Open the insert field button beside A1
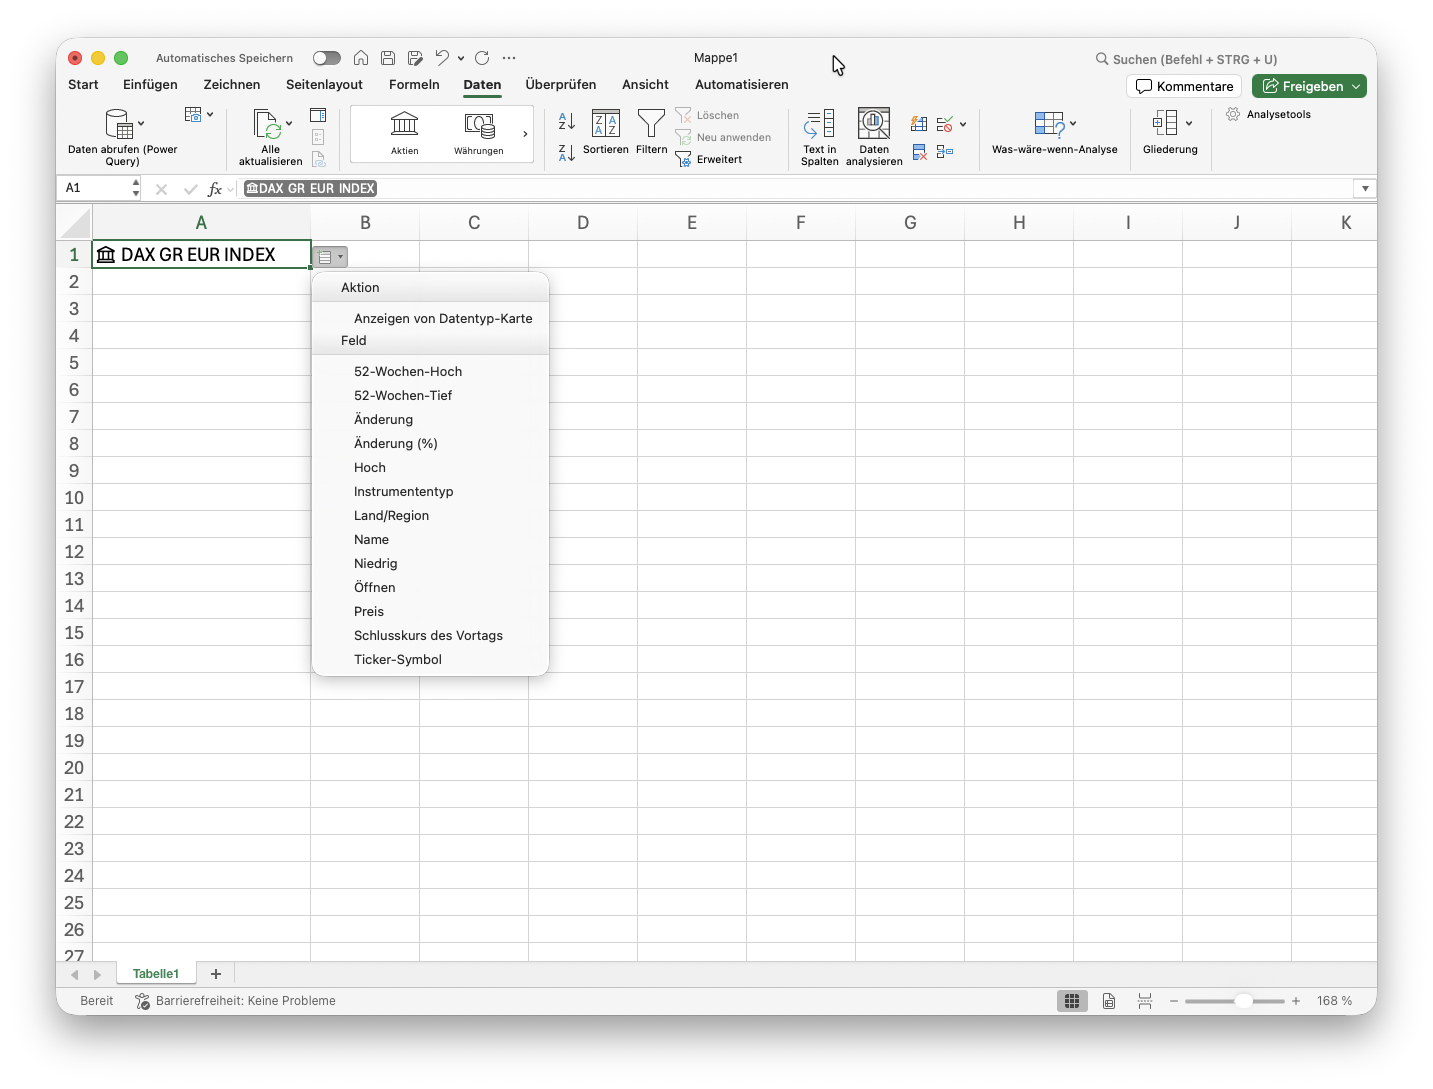Image resolution: width=1433 pixels, height=1089 pixels. click(330, 257)
